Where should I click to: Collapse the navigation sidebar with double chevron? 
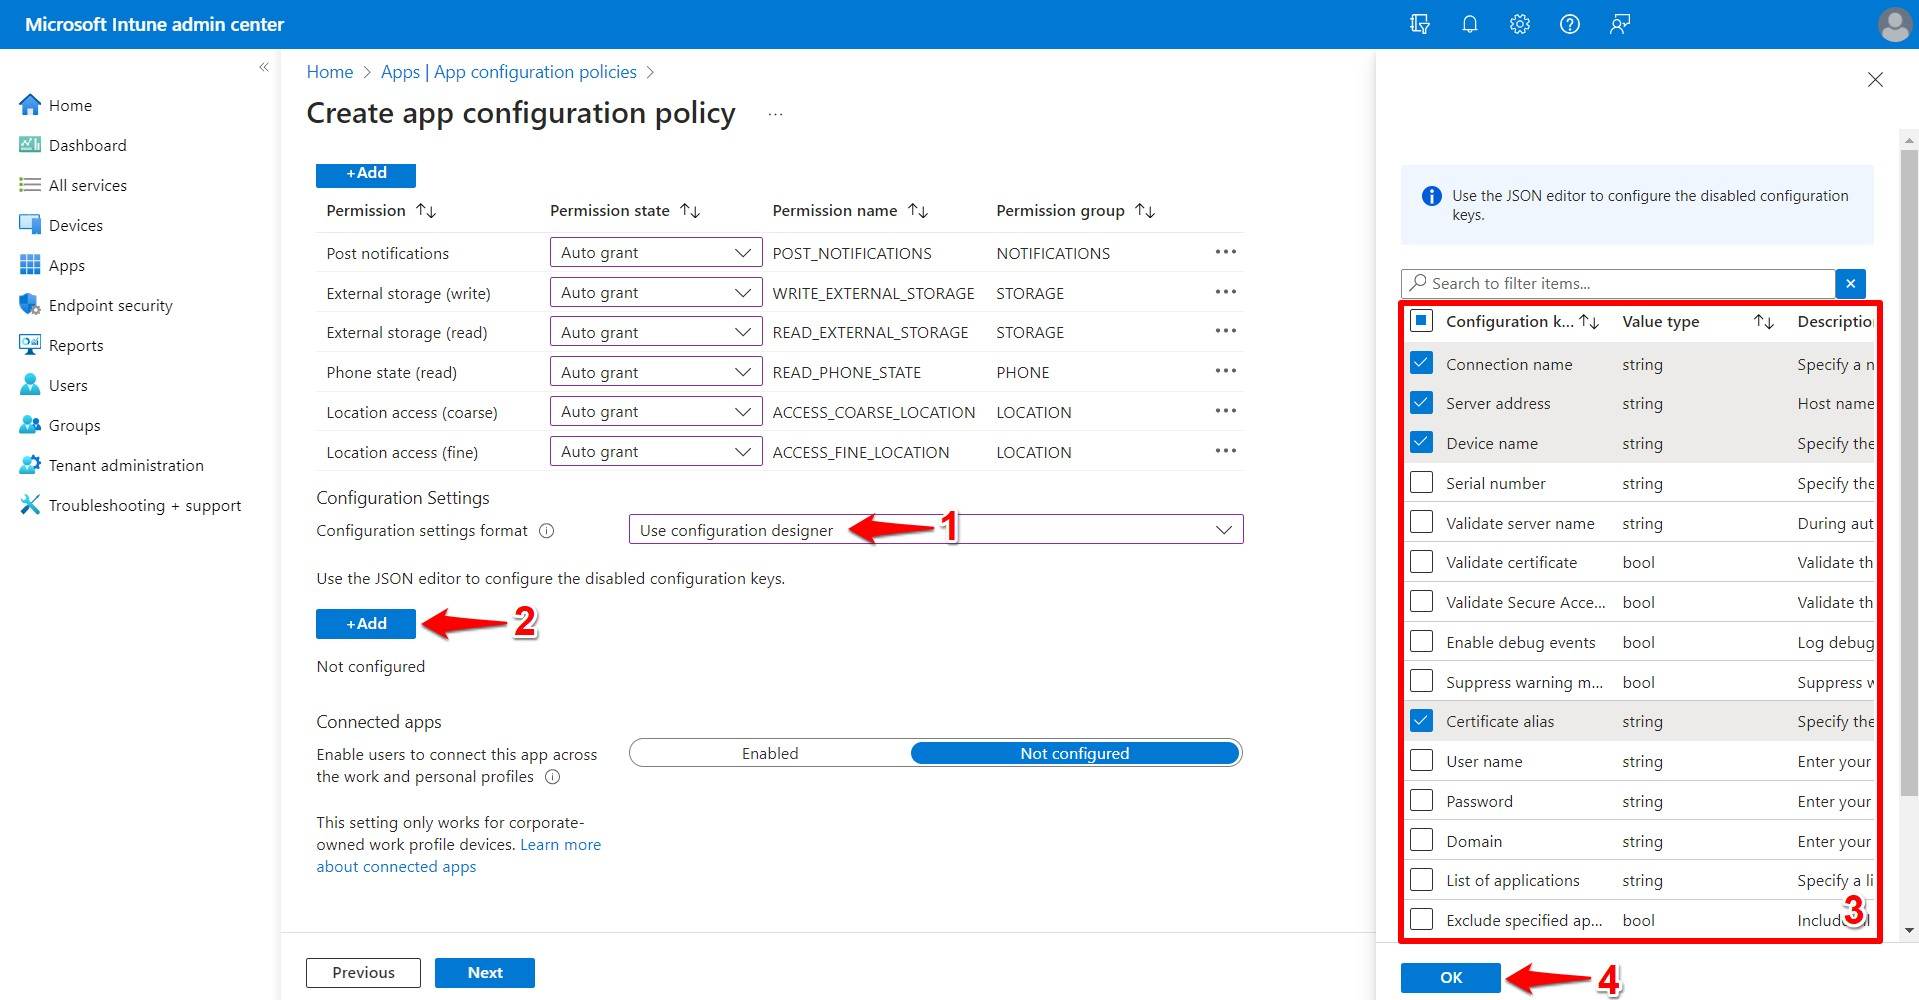(264, 66)
